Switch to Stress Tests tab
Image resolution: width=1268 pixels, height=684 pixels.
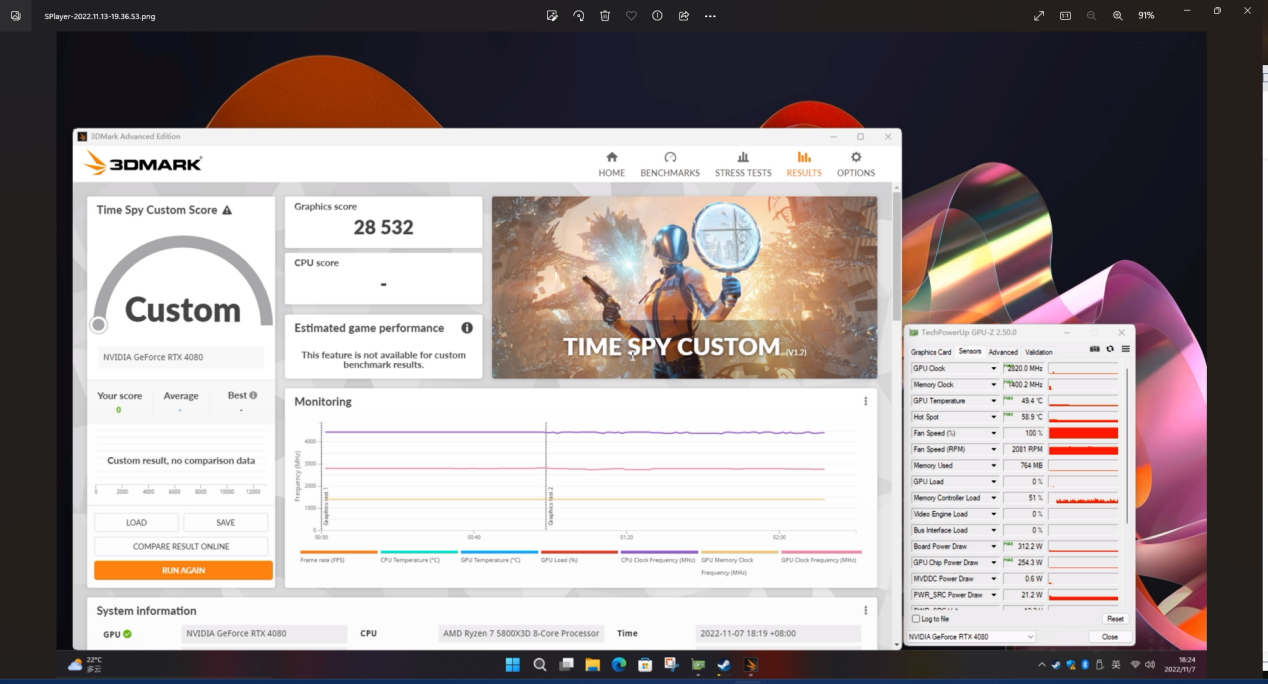click(x=743, y=164)
